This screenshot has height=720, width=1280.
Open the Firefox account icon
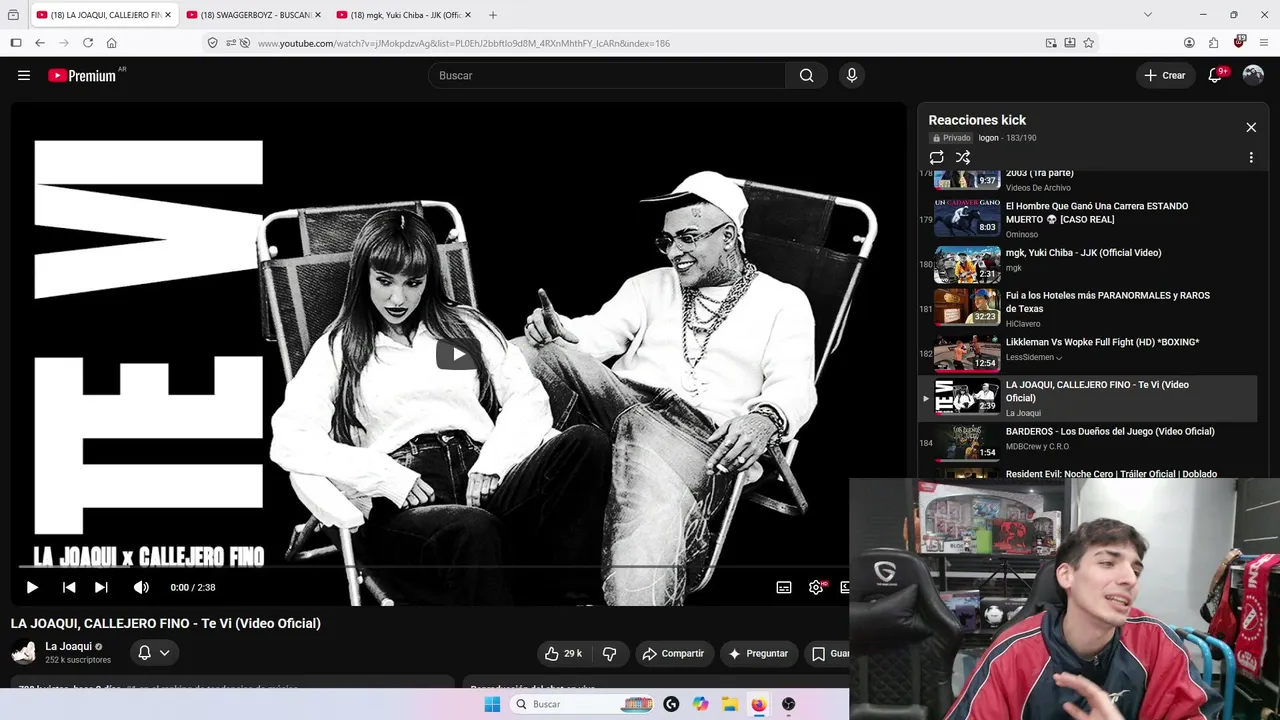click(x=1189, y=43)
